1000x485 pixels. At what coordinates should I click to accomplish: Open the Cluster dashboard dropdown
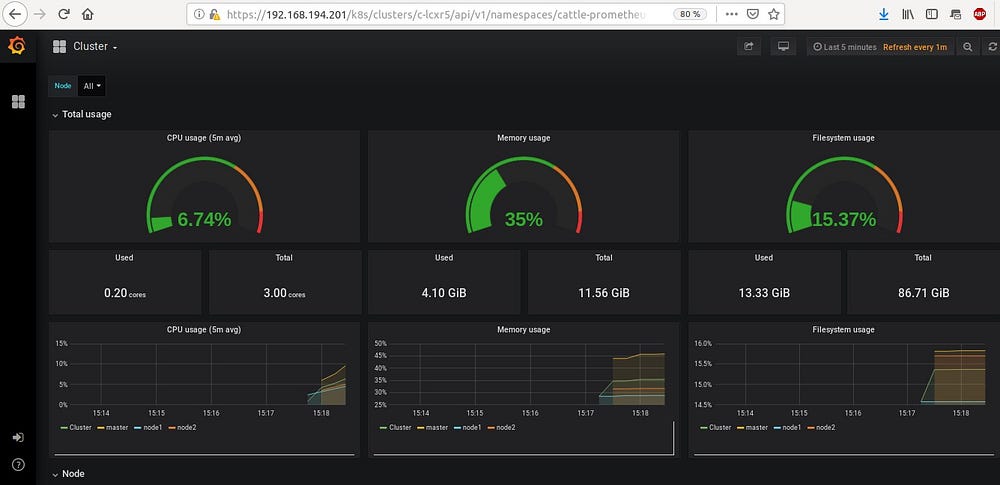(94, 47)
